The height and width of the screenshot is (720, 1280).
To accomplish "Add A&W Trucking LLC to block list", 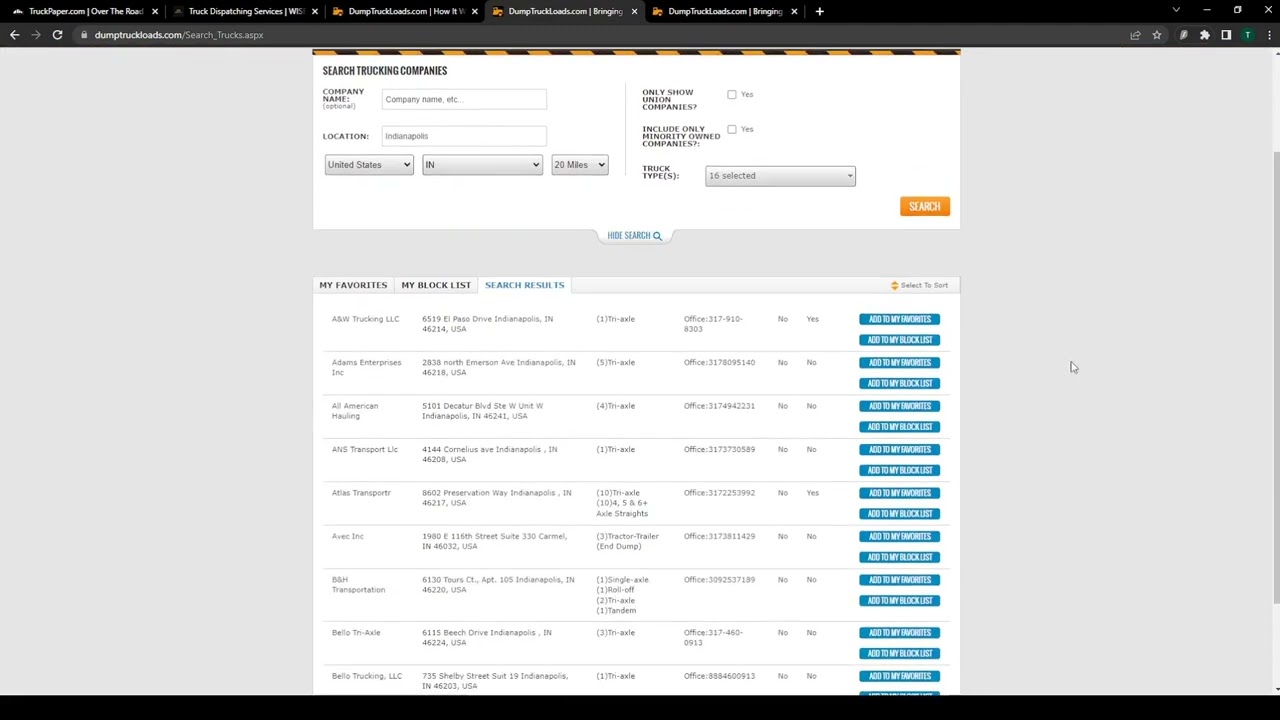I will point(899,340).
